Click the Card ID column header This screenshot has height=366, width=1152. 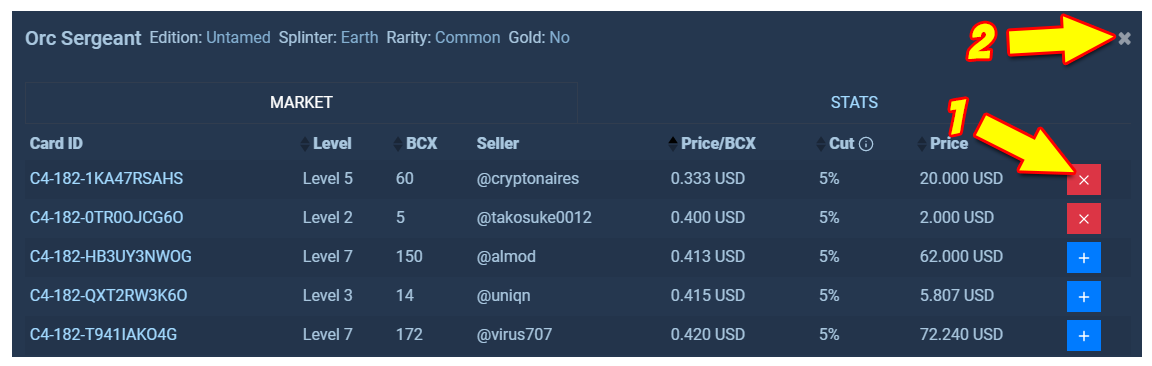pyautogui.click(x=56, y=144)
